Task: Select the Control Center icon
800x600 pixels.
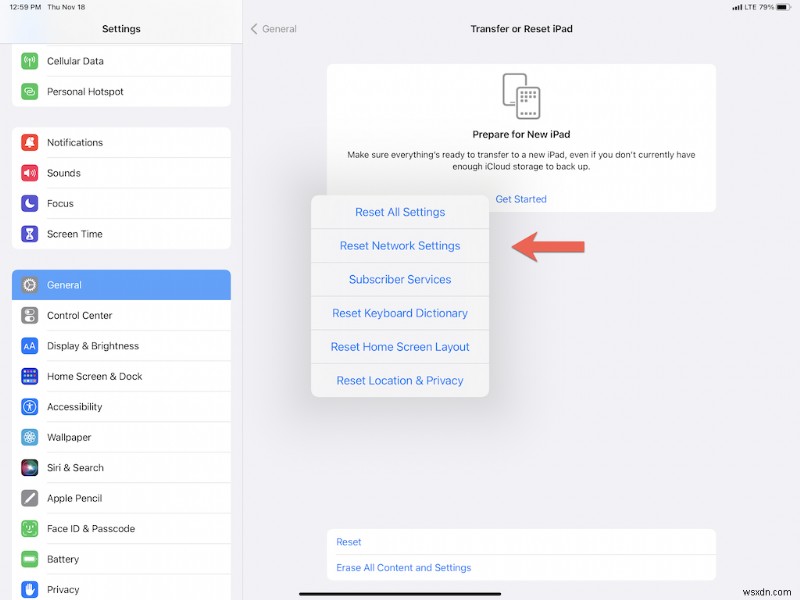Action: point(31,315)
